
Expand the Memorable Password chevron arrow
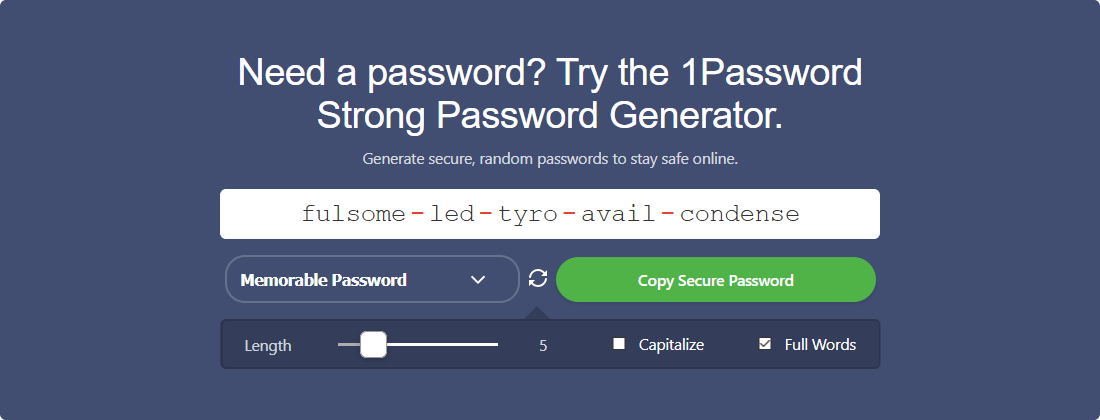(478, 280)
